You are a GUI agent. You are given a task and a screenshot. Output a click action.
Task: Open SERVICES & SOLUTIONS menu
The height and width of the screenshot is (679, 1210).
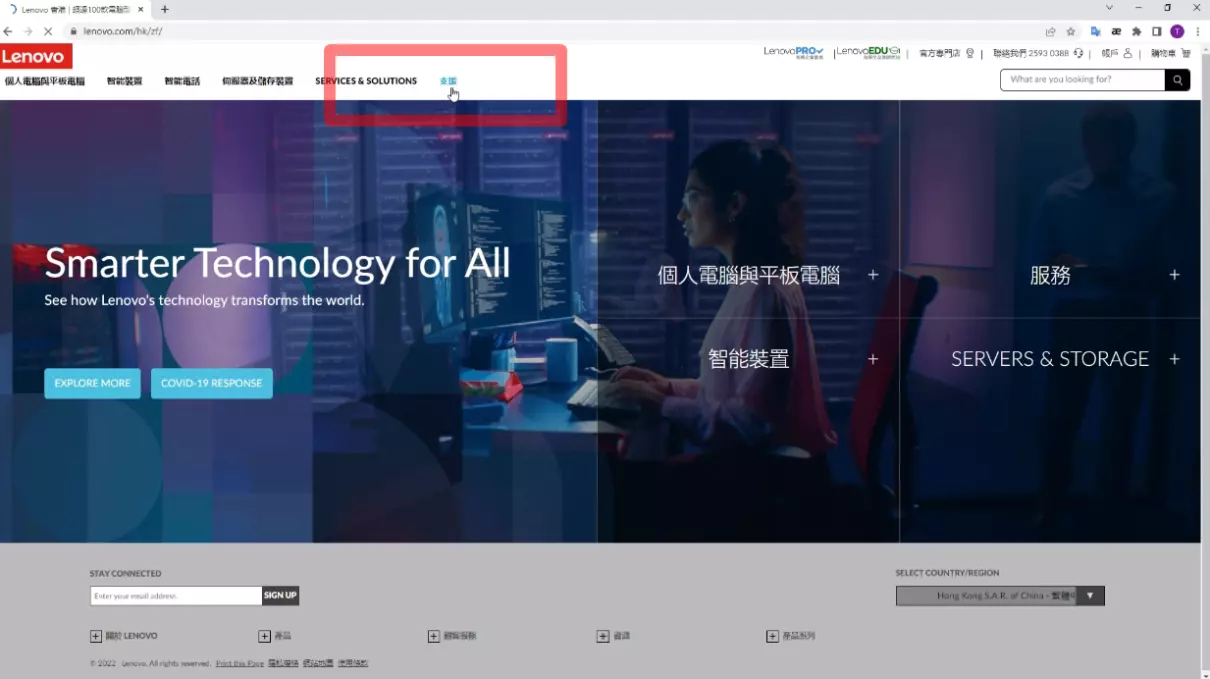366,81
